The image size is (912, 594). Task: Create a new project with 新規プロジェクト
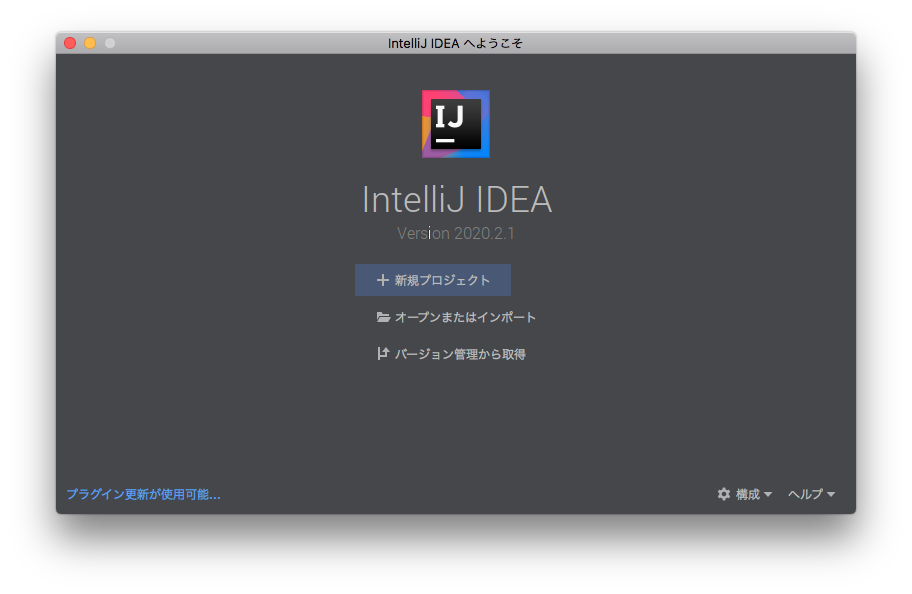[442, 280]
